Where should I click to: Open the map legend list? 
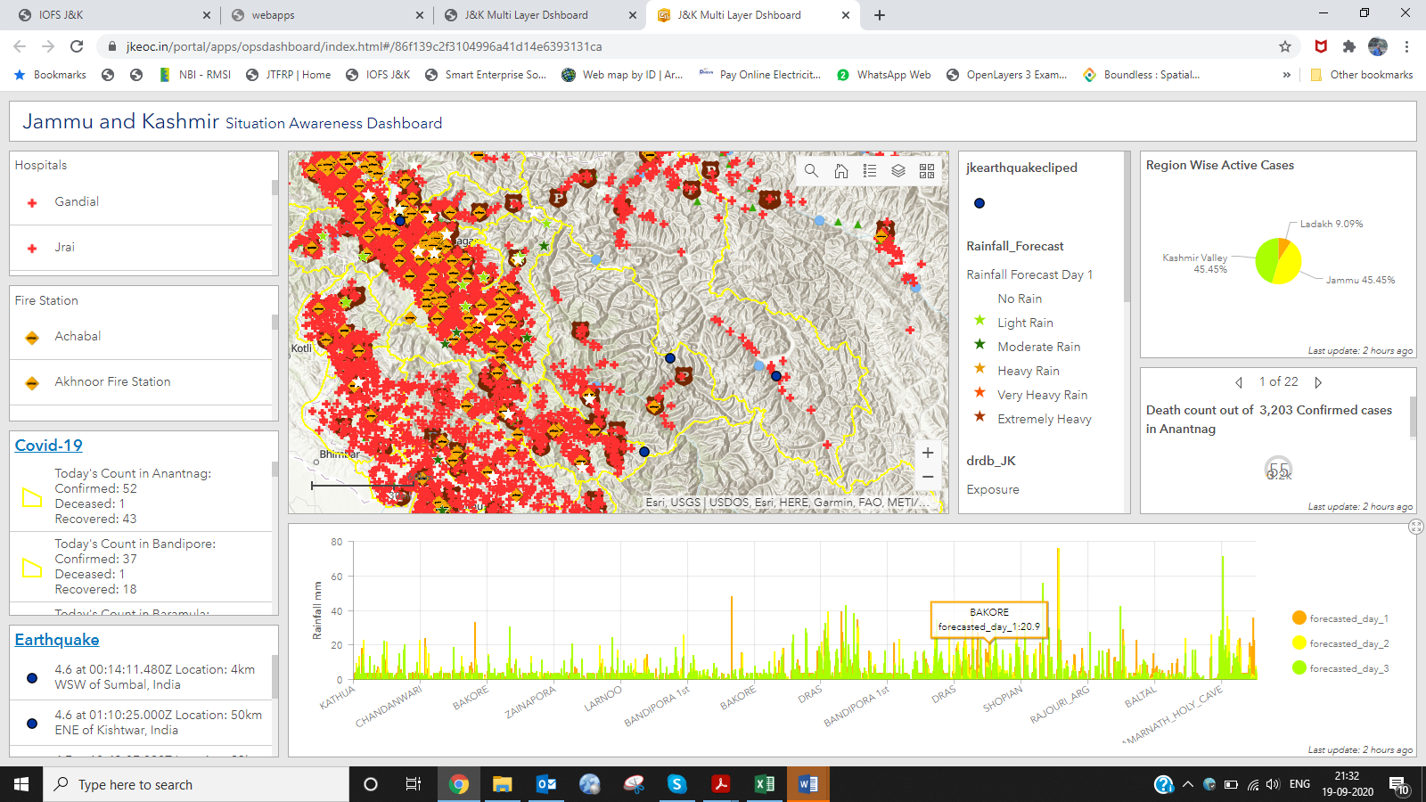[x=869, y=170]
